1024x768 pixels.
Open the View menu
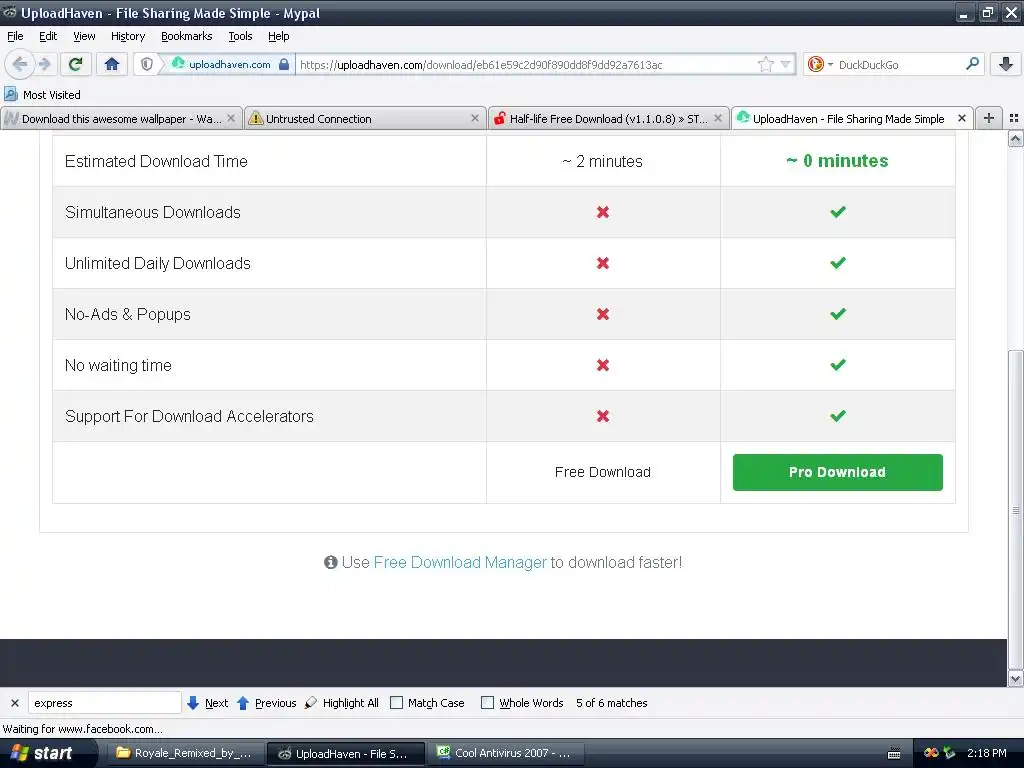[84, 36]
